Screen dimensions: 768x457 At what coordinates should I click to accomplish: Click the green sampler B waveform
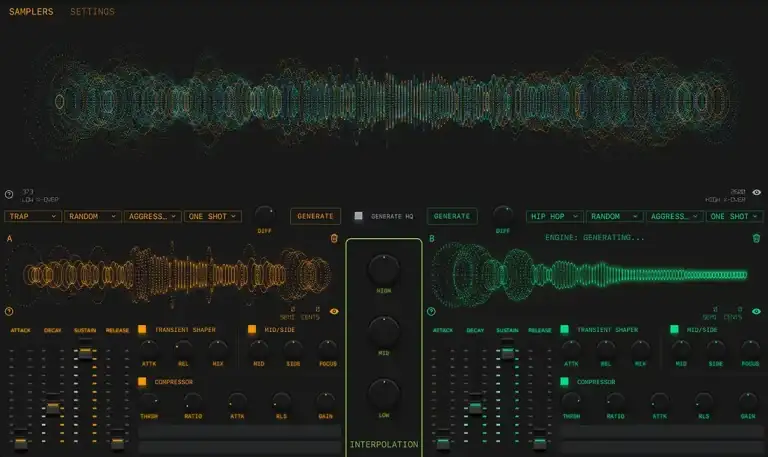click(590, 274)
